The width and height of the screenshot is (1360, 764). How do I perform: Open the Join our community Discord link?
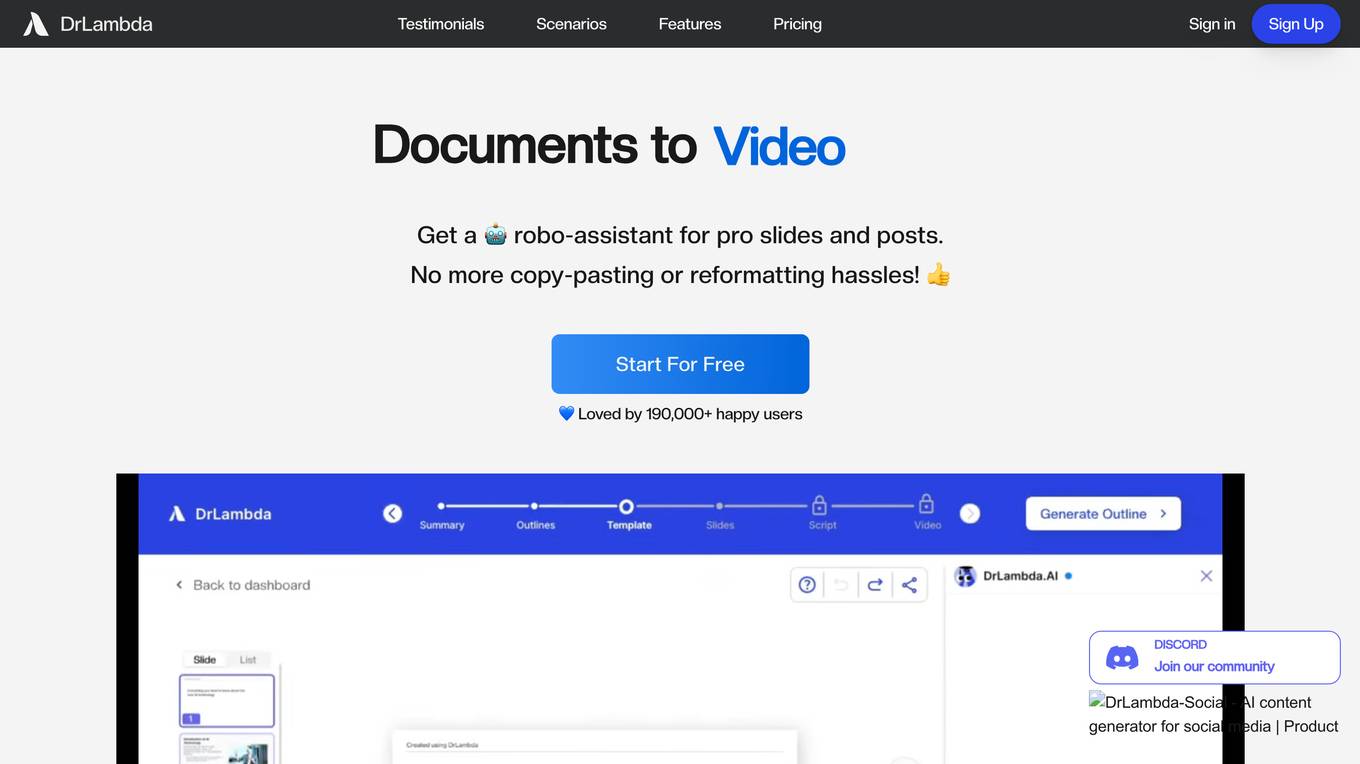(x=1214, y=657)
